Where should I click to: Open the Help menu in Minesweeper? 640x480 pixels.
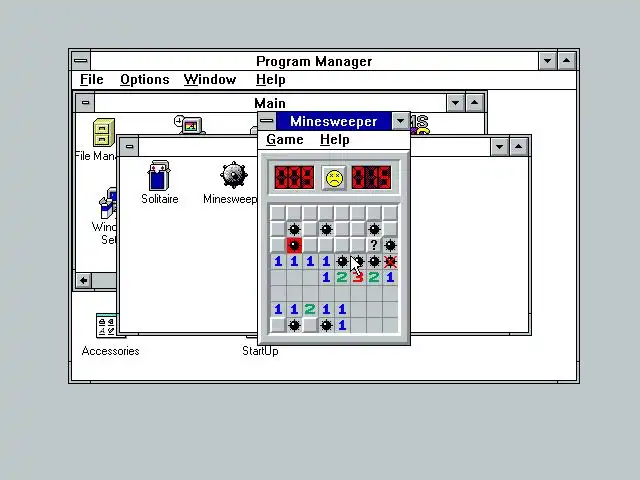[334, 140]
